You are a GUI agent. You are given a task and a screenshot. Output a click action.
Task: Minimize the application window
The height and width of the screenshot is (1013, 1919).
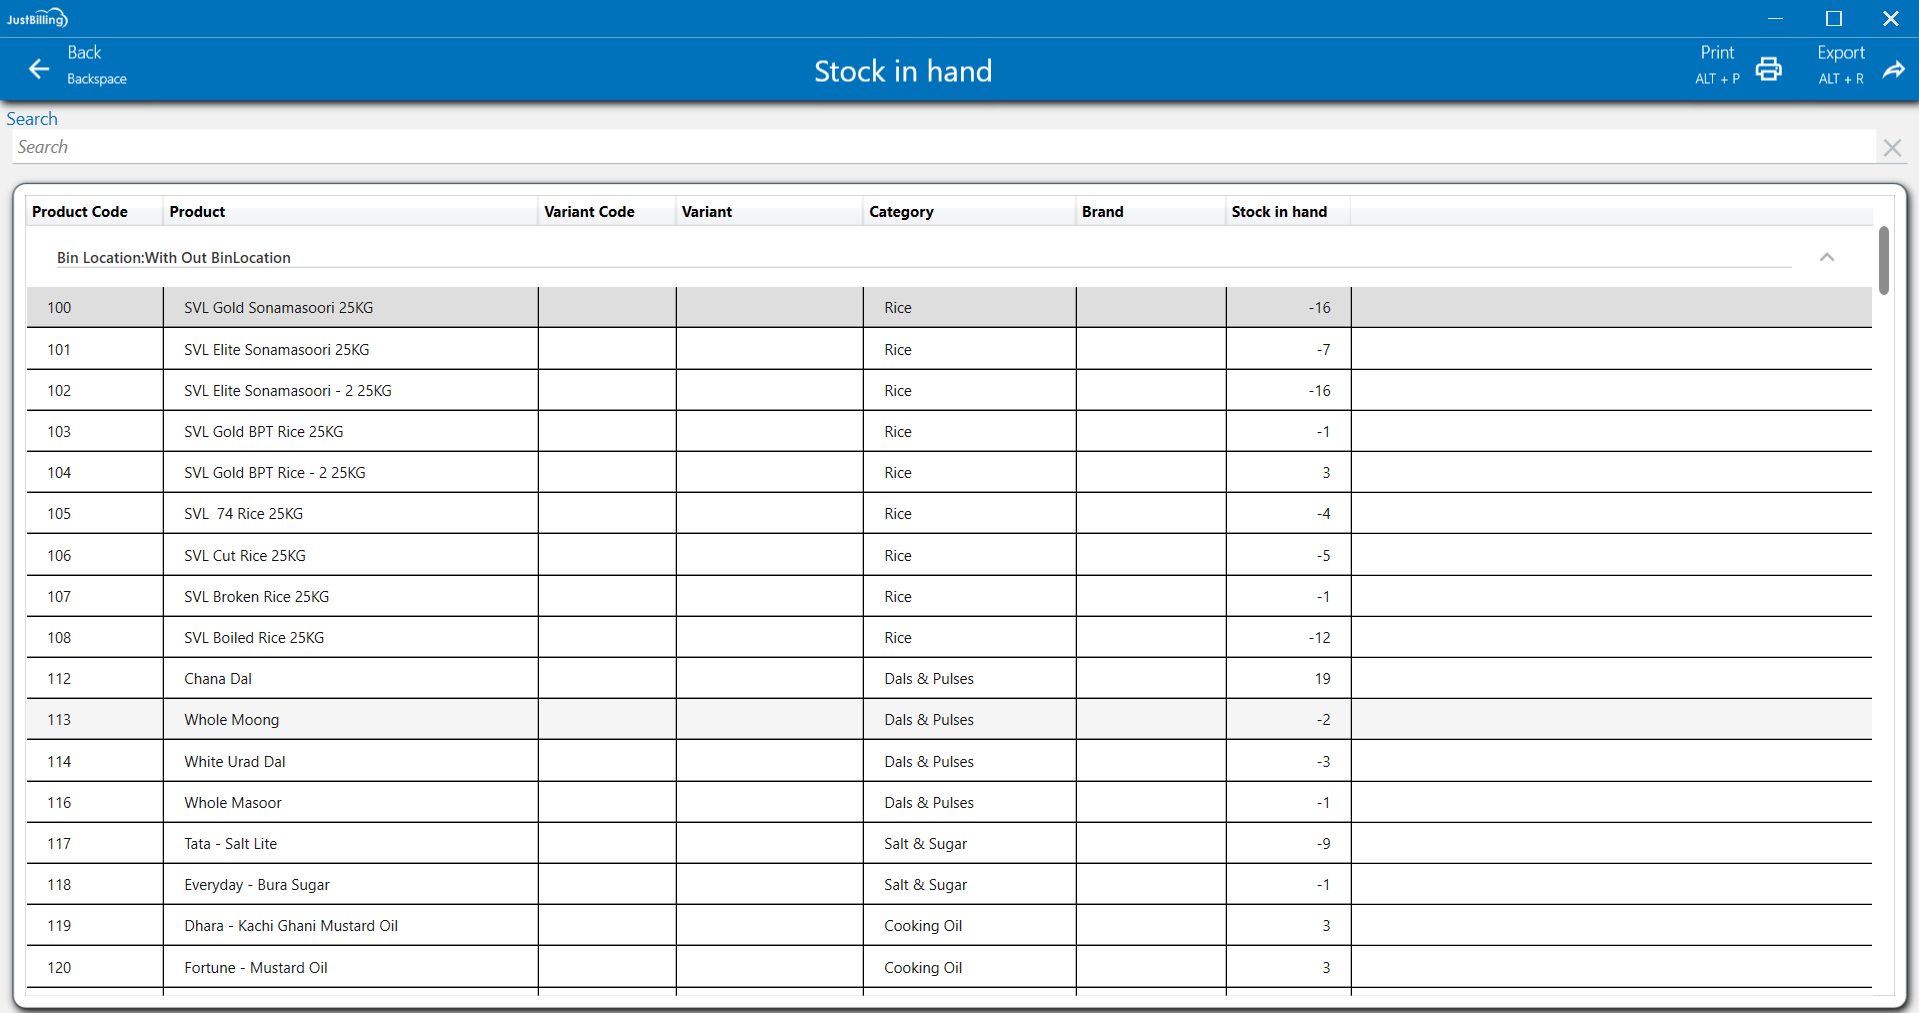1775,18
